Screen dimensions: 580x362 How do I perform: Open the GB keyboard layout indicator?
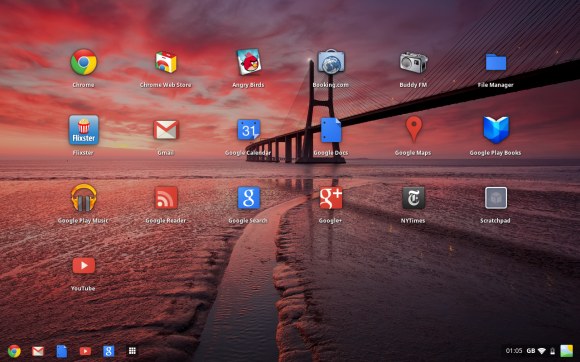(x=531, y=351)
